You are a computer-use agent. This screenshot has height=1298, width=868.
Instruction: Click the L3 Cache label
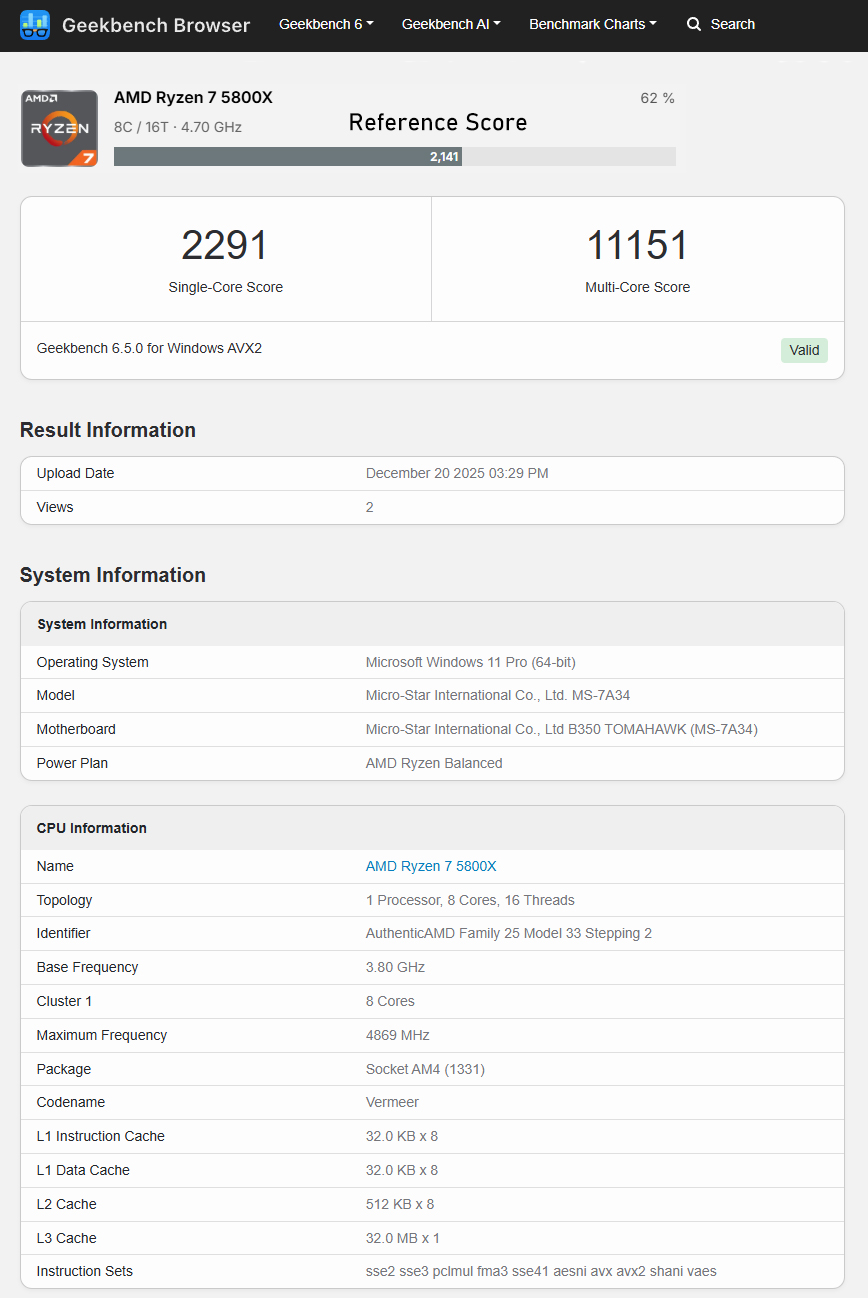[67, 1238]
